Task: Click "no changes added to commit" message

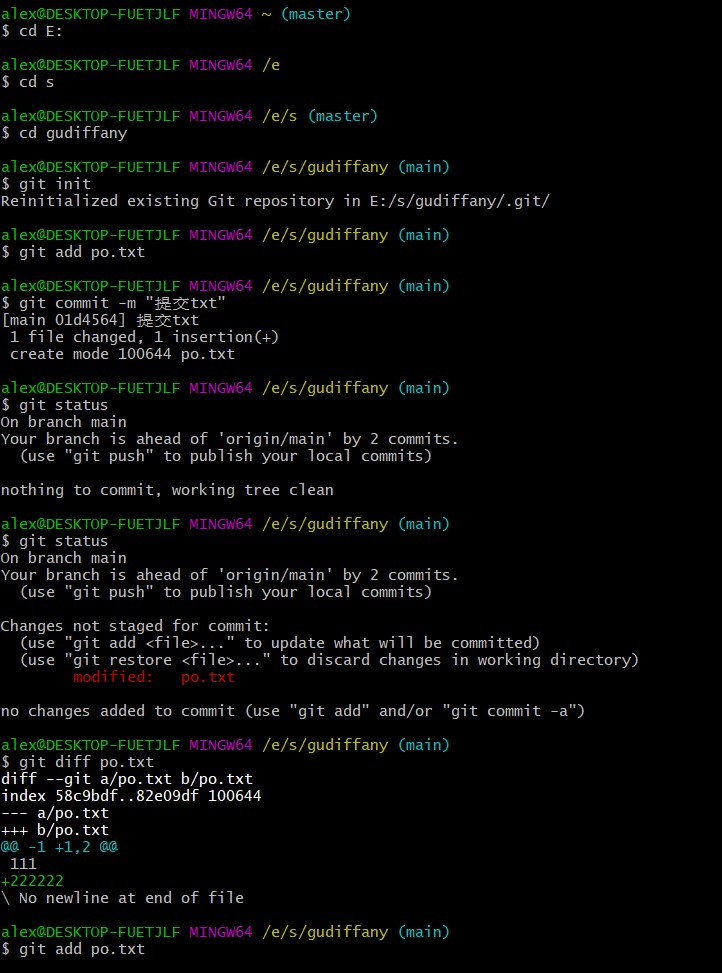Action: [x=293, y=711]
